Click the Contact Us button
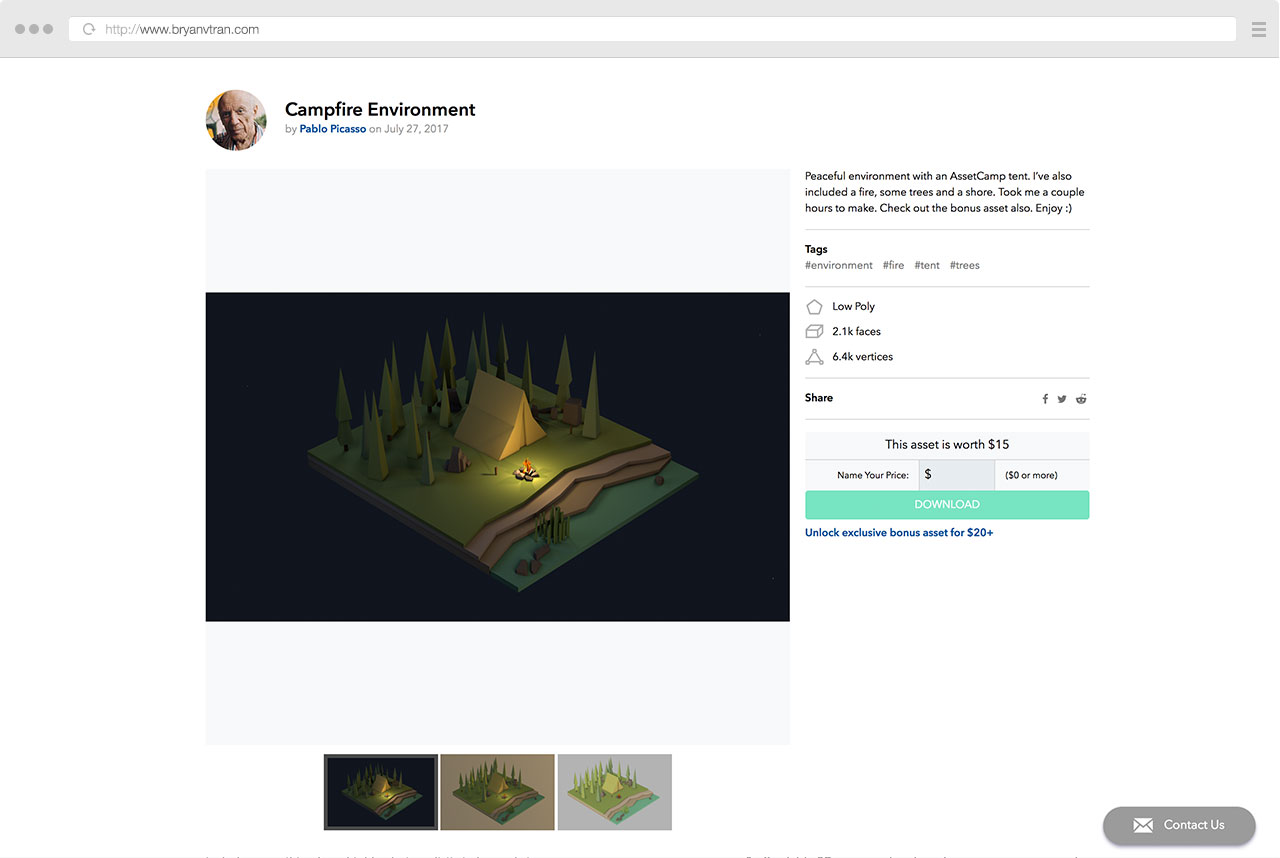Image resolution: width=1280 pixels, height=858 pixels. [x=1179, y=825]
